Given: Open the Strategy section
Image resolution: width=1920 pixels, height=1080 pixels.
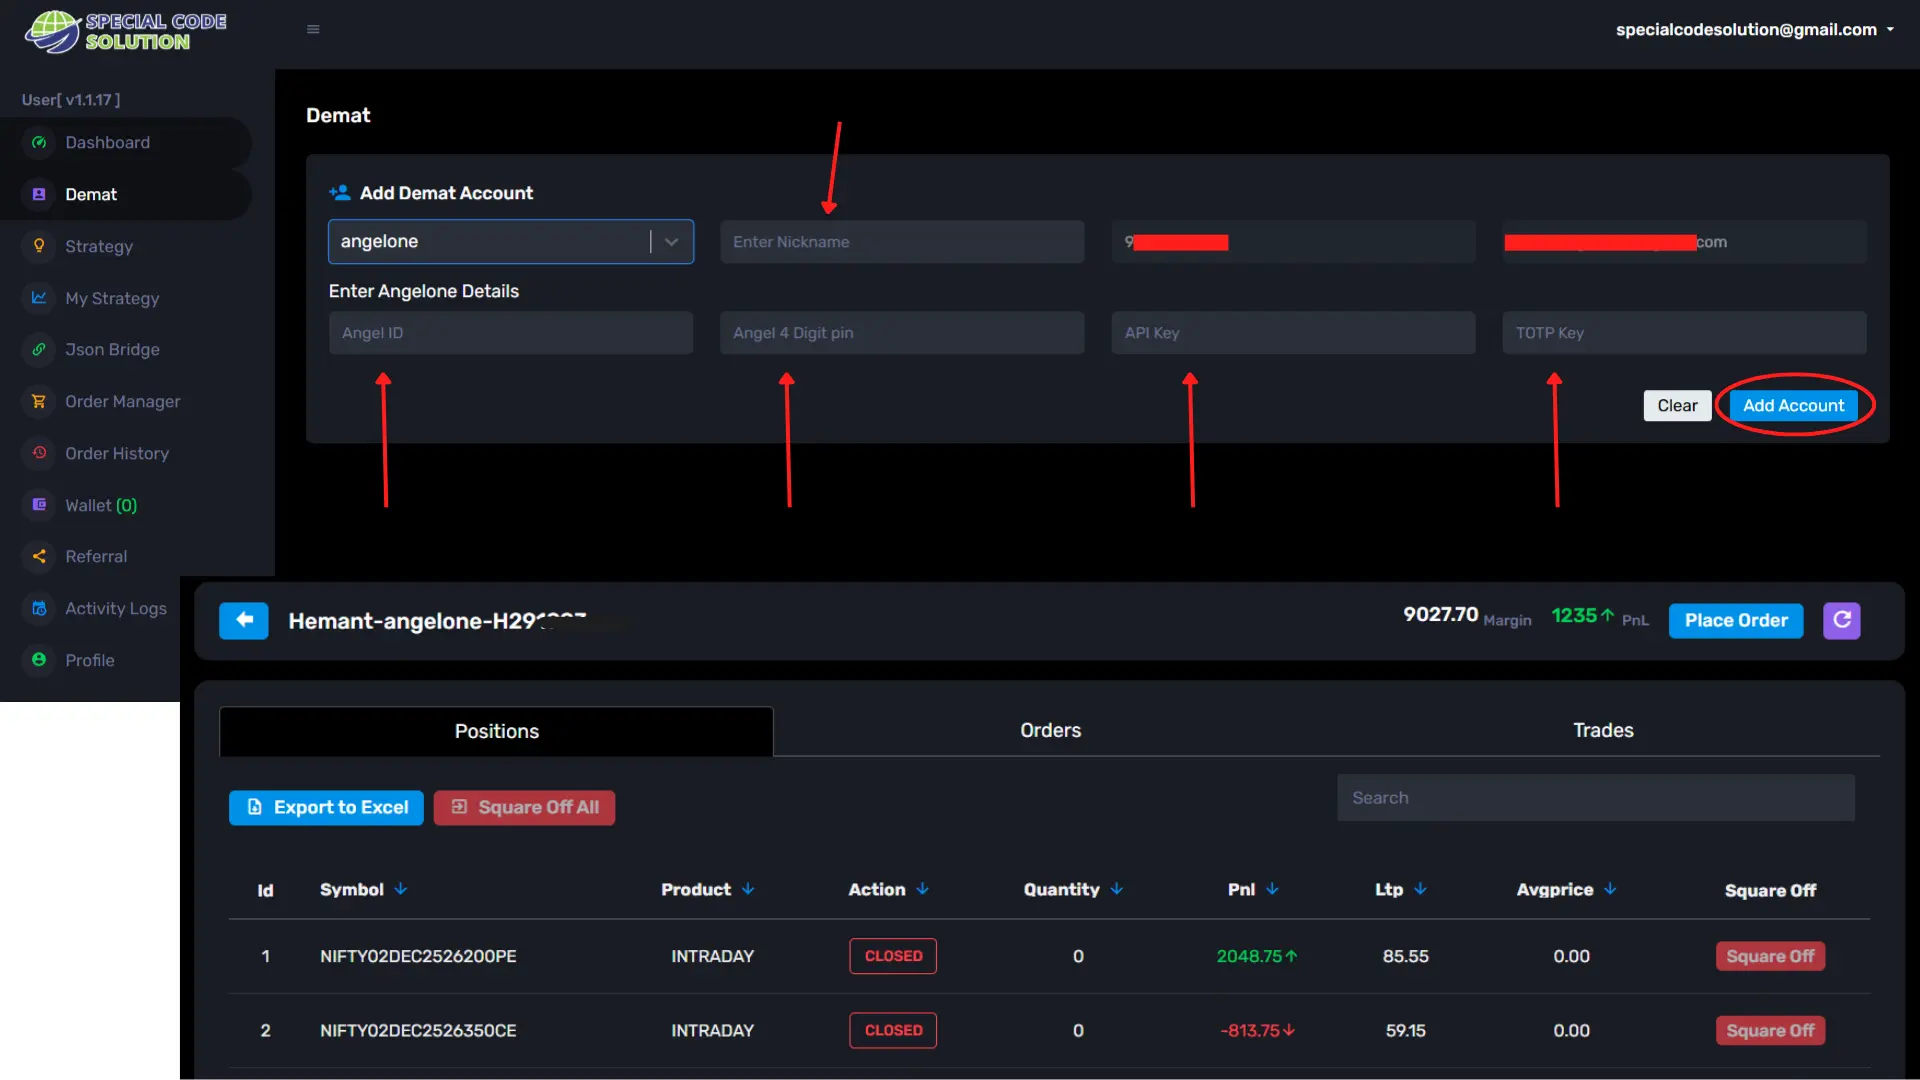Looking at the screenshot, I should (100, 246).
